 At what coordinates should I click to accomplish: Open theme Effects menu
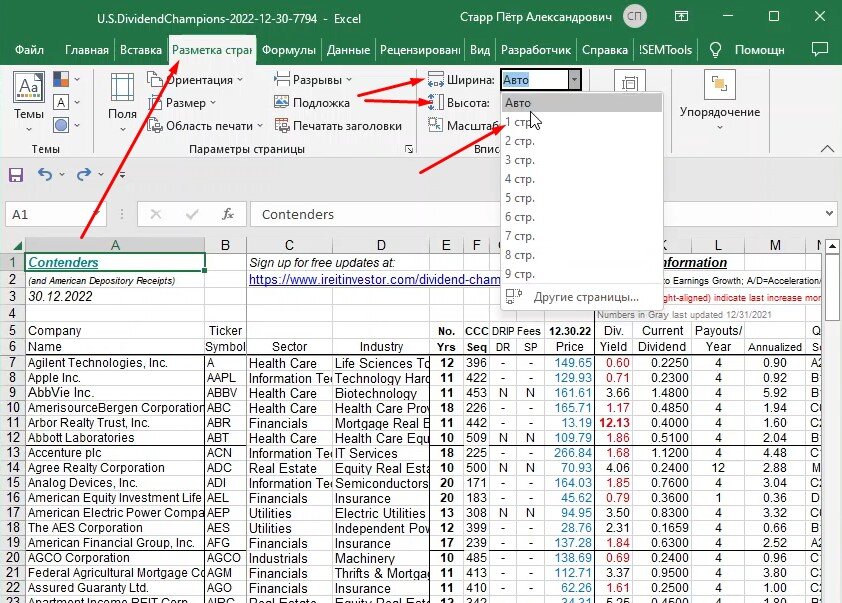point(67,125)
